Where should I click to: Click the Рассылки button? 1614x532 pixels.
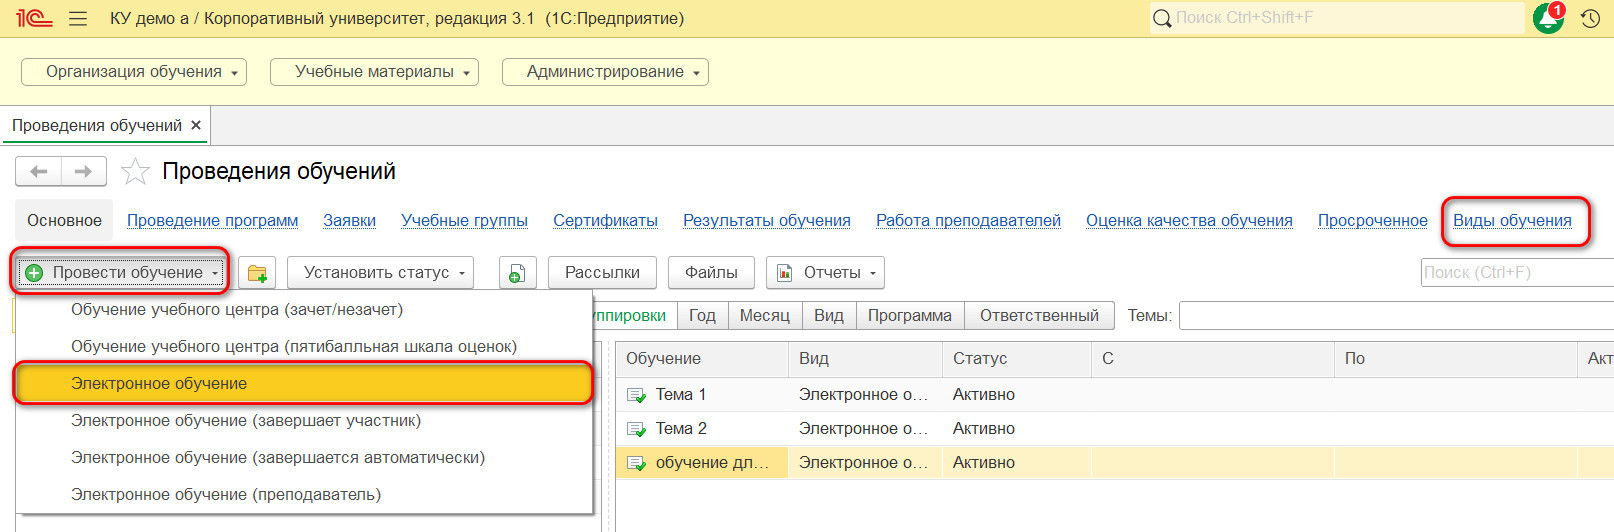[602, 272]
